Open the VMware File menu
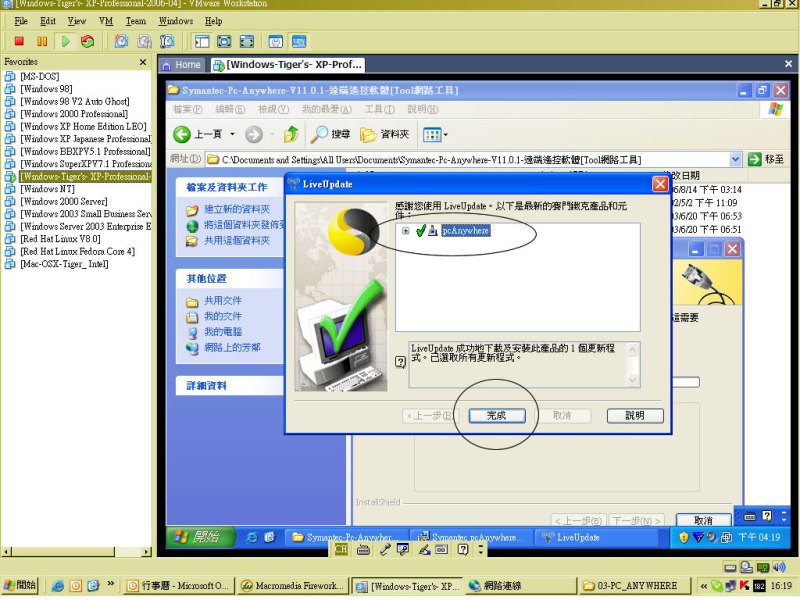This screenshot has height=600, width=800. click(x=21, y=21)
